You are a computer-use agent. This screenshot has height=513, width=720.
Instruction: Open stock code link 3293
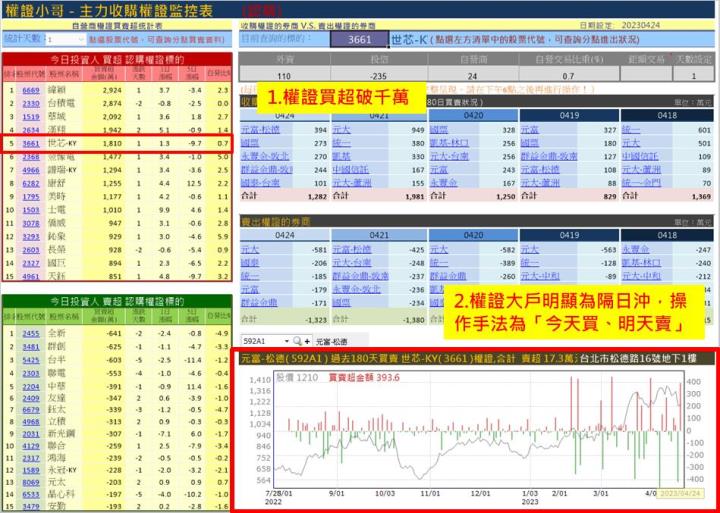tap(31, 237)
